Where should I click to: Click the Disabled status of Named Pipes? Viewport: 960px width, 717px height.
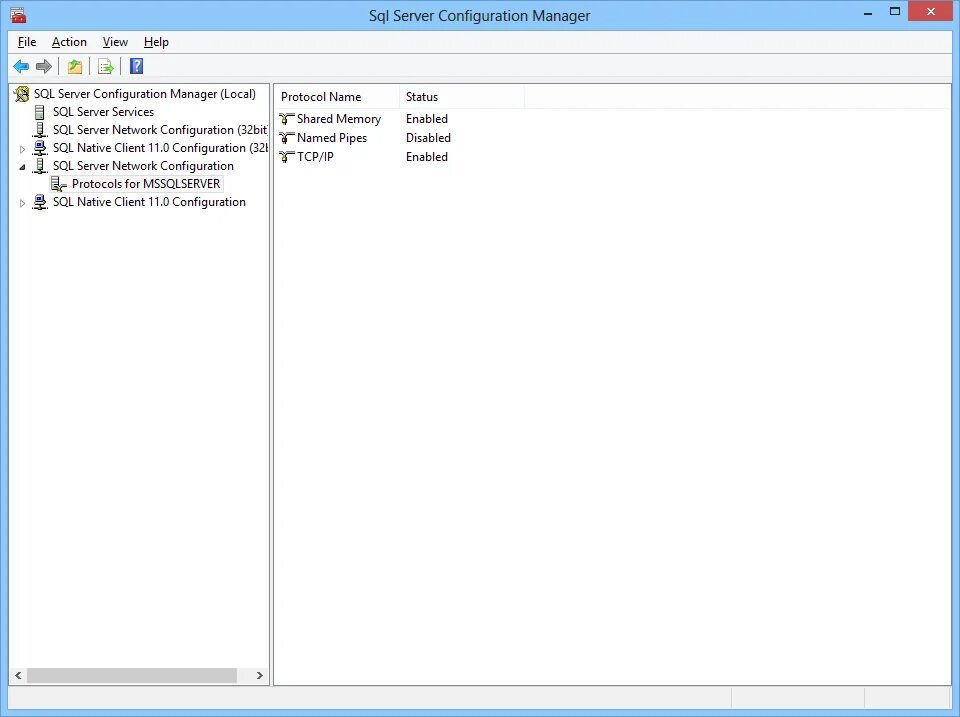point(428,138)
